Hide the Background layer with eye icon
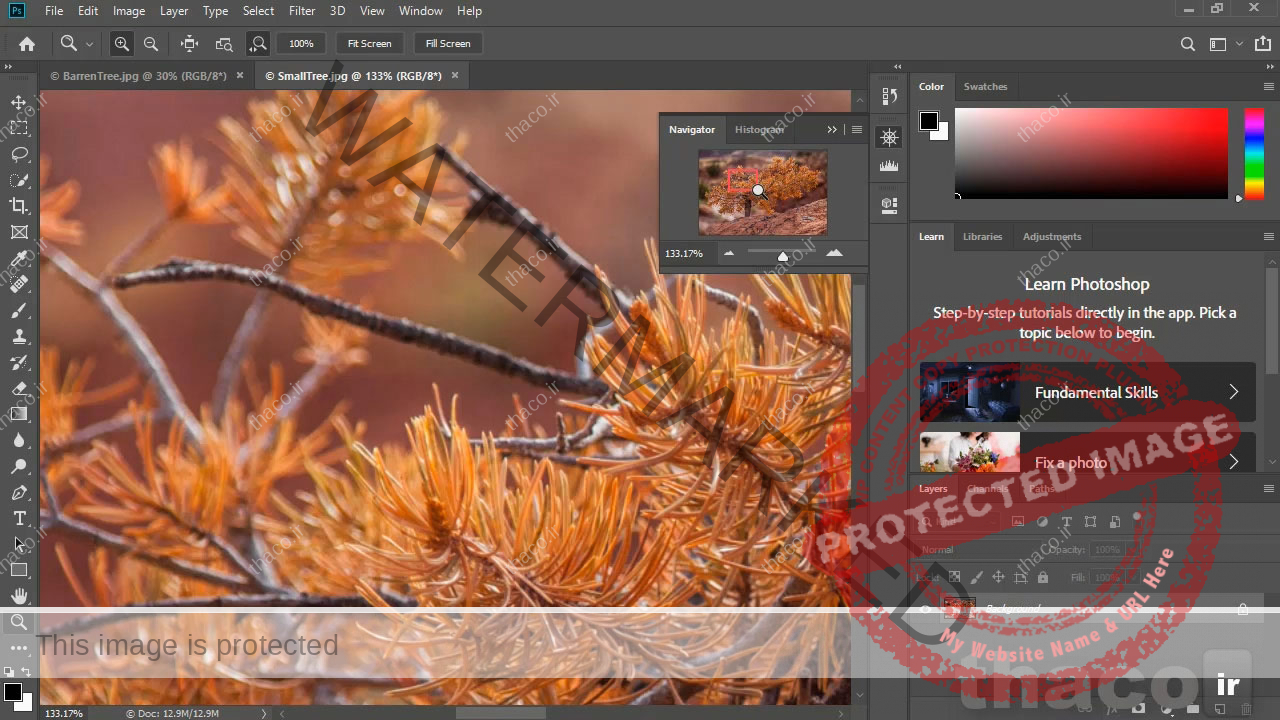The height and width of the screenshot is (720, 1280). pyautogui.click(x=926, y=609)
